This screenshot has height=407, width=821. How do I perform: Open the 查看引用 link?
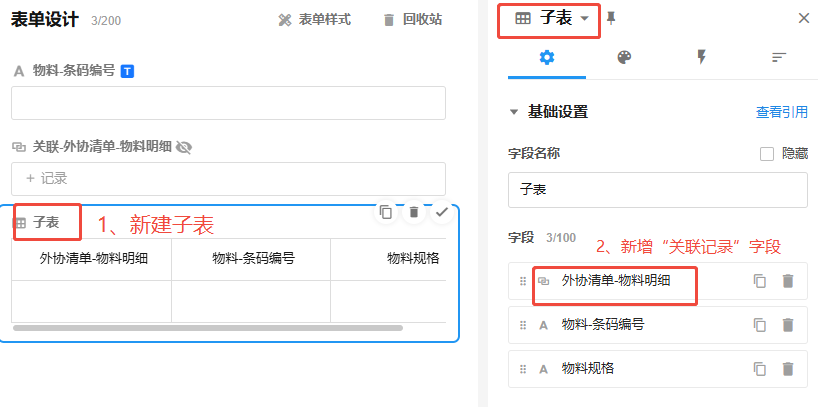point(781,113)
